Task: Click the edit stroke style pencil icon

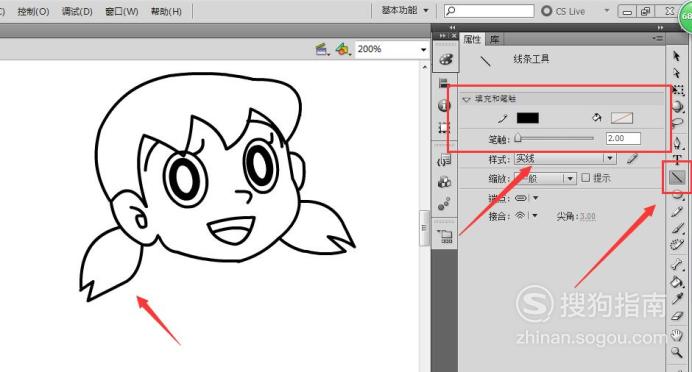Action: (x=632, y=158)
